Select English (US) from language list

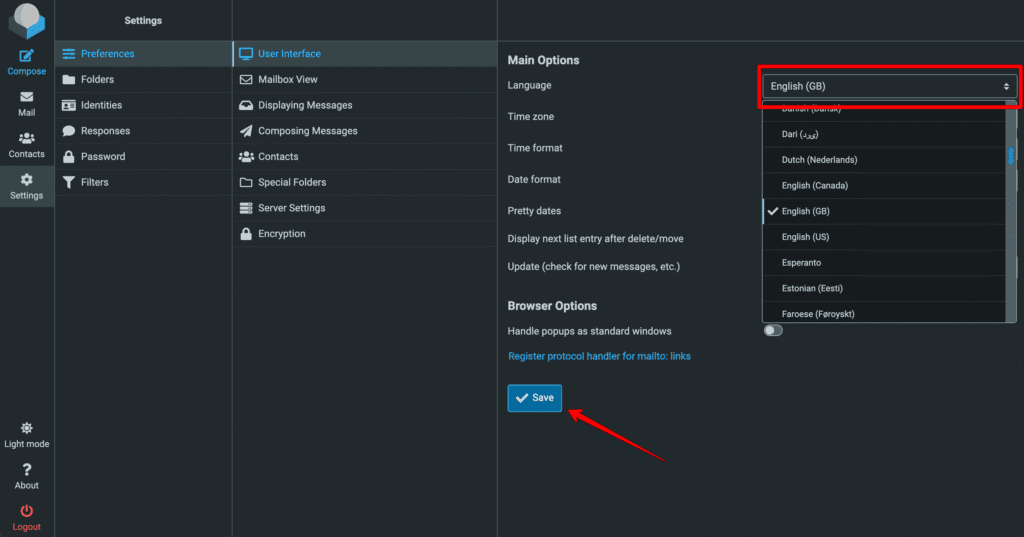[x=805, y=237]
